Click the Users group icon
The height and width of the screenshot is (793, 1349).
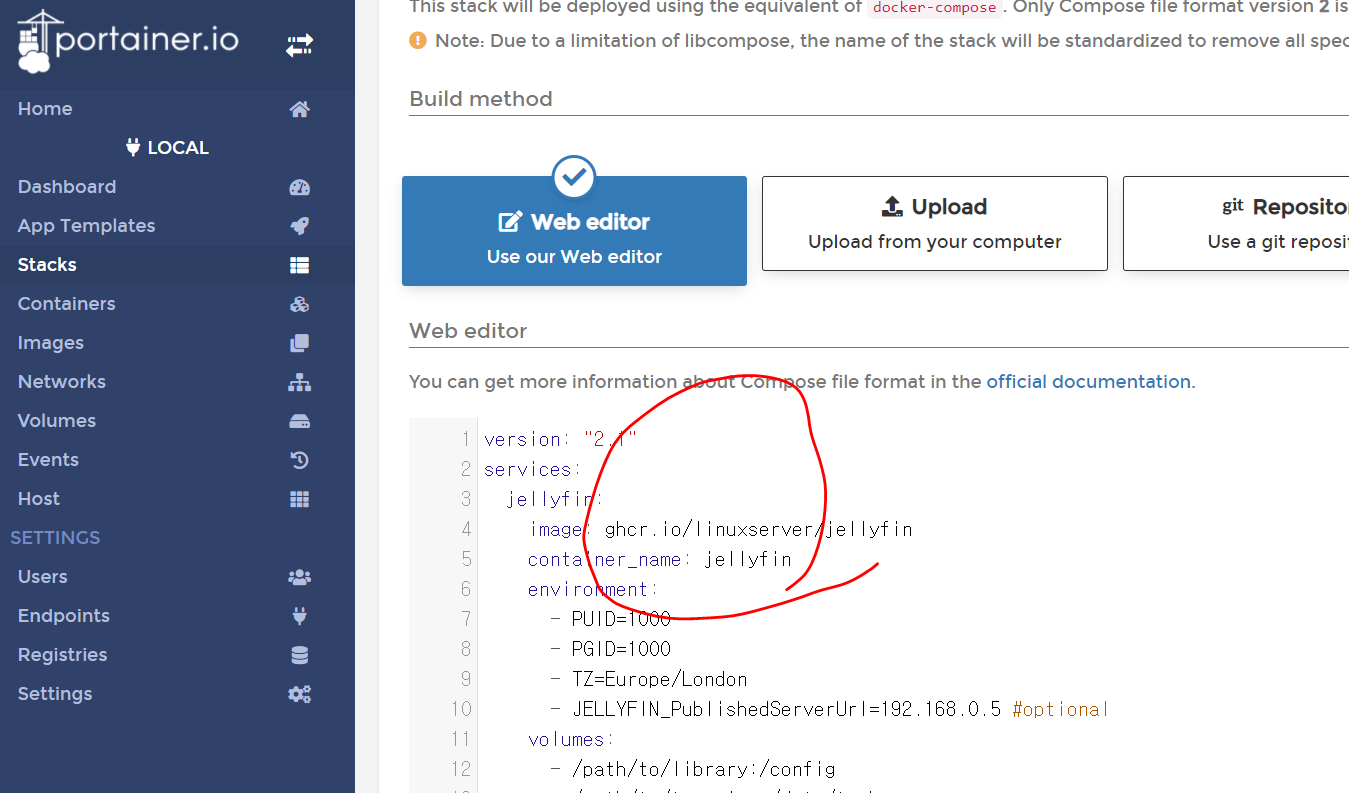[x=299, y=577]
